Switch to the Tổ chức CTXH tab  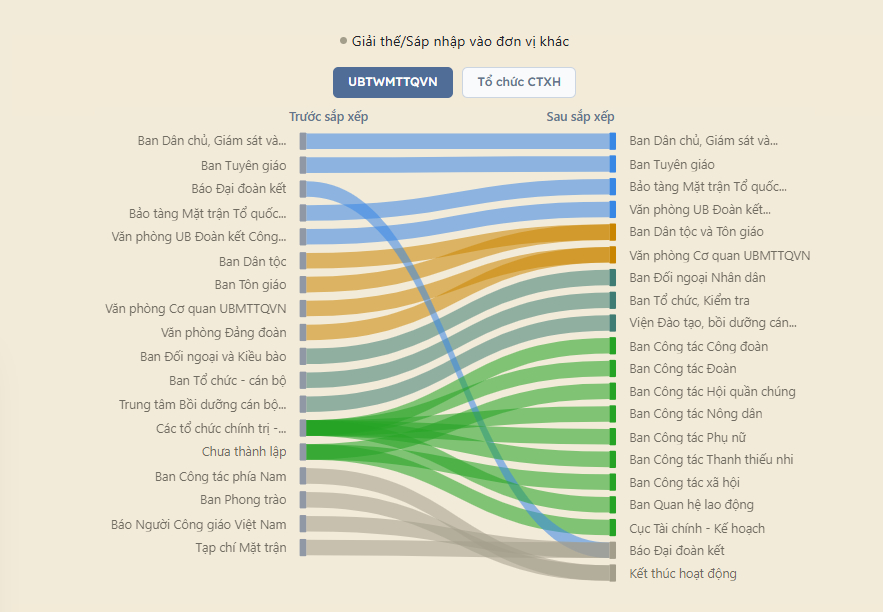pyautogui.click(x=519, y=82)
